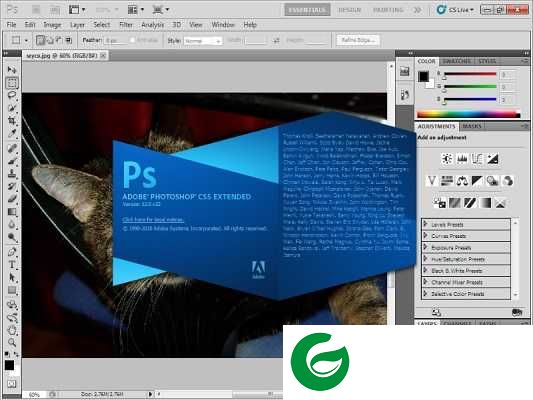Add a Brightness/Contrast adjustment
Image resolution: width=533 pixels, height=400 pixels.
pos(447,159)
